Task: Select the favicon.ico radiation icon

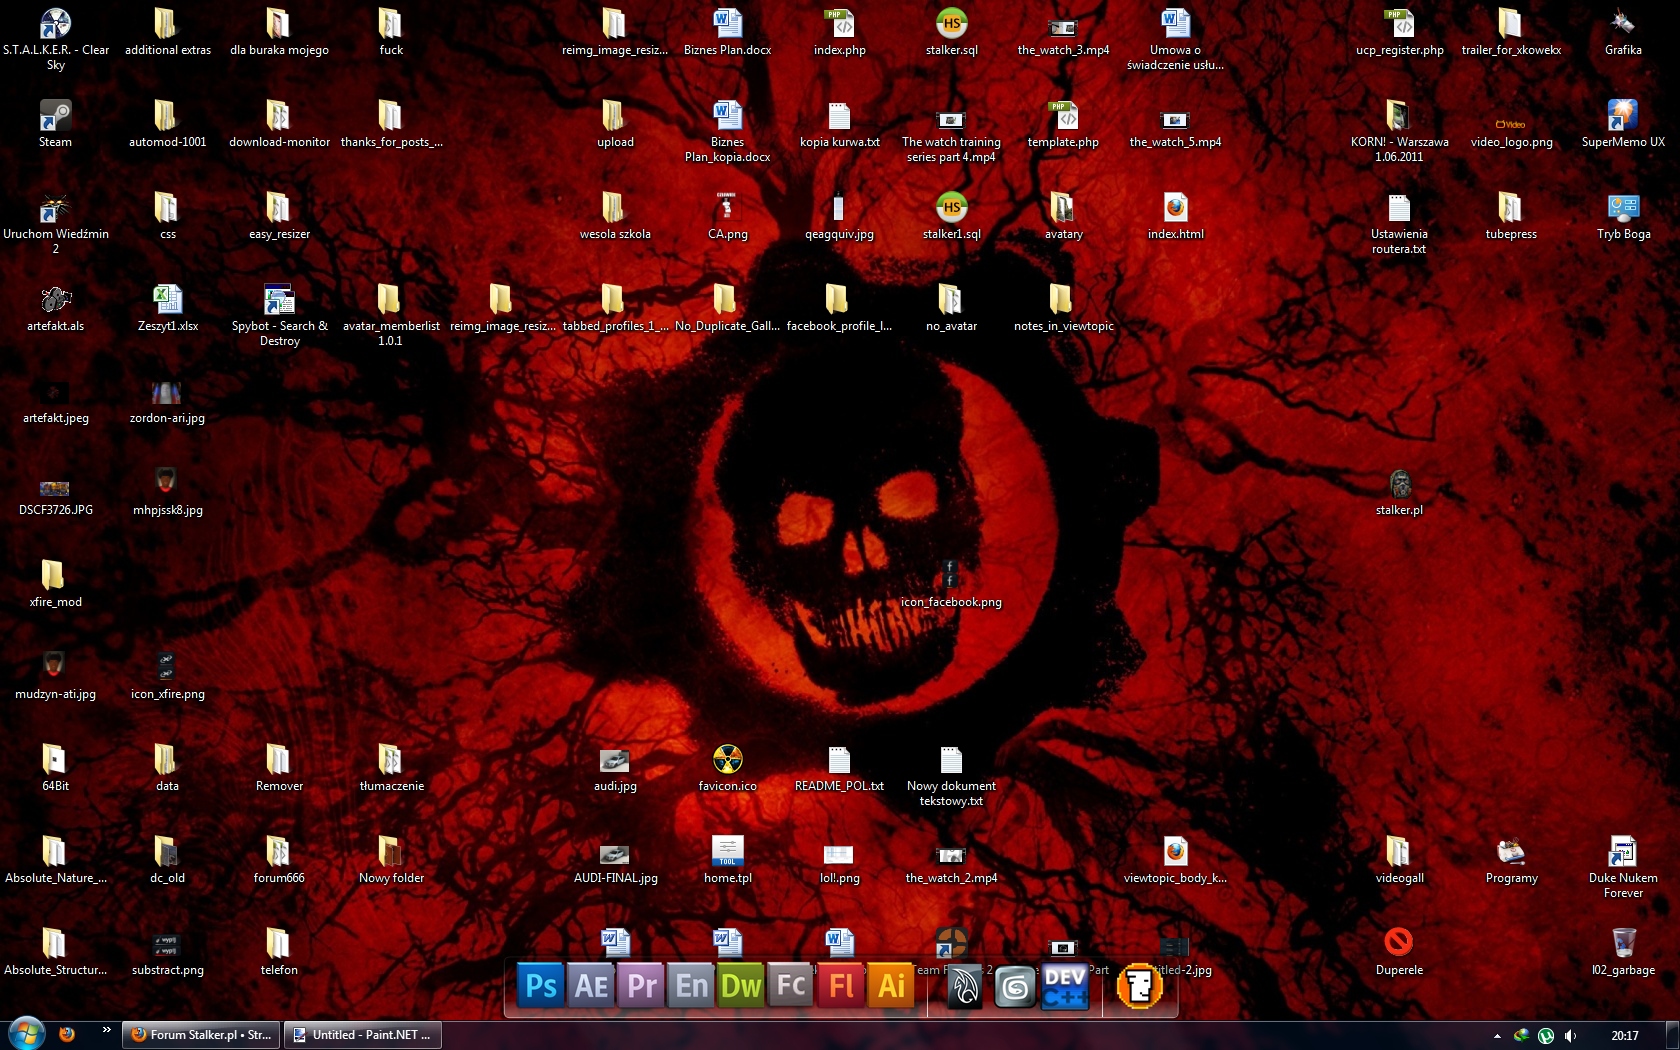Action: tap(728, 767)
